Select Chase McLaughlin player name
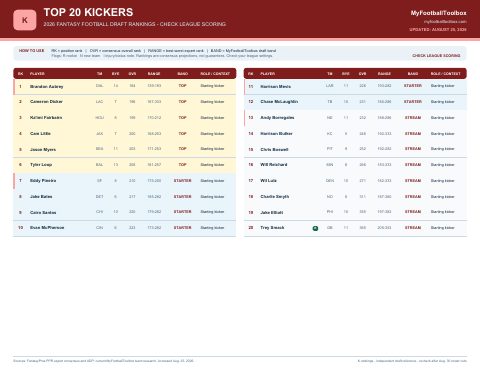The image size is (480, 371). tap(279, 101)
